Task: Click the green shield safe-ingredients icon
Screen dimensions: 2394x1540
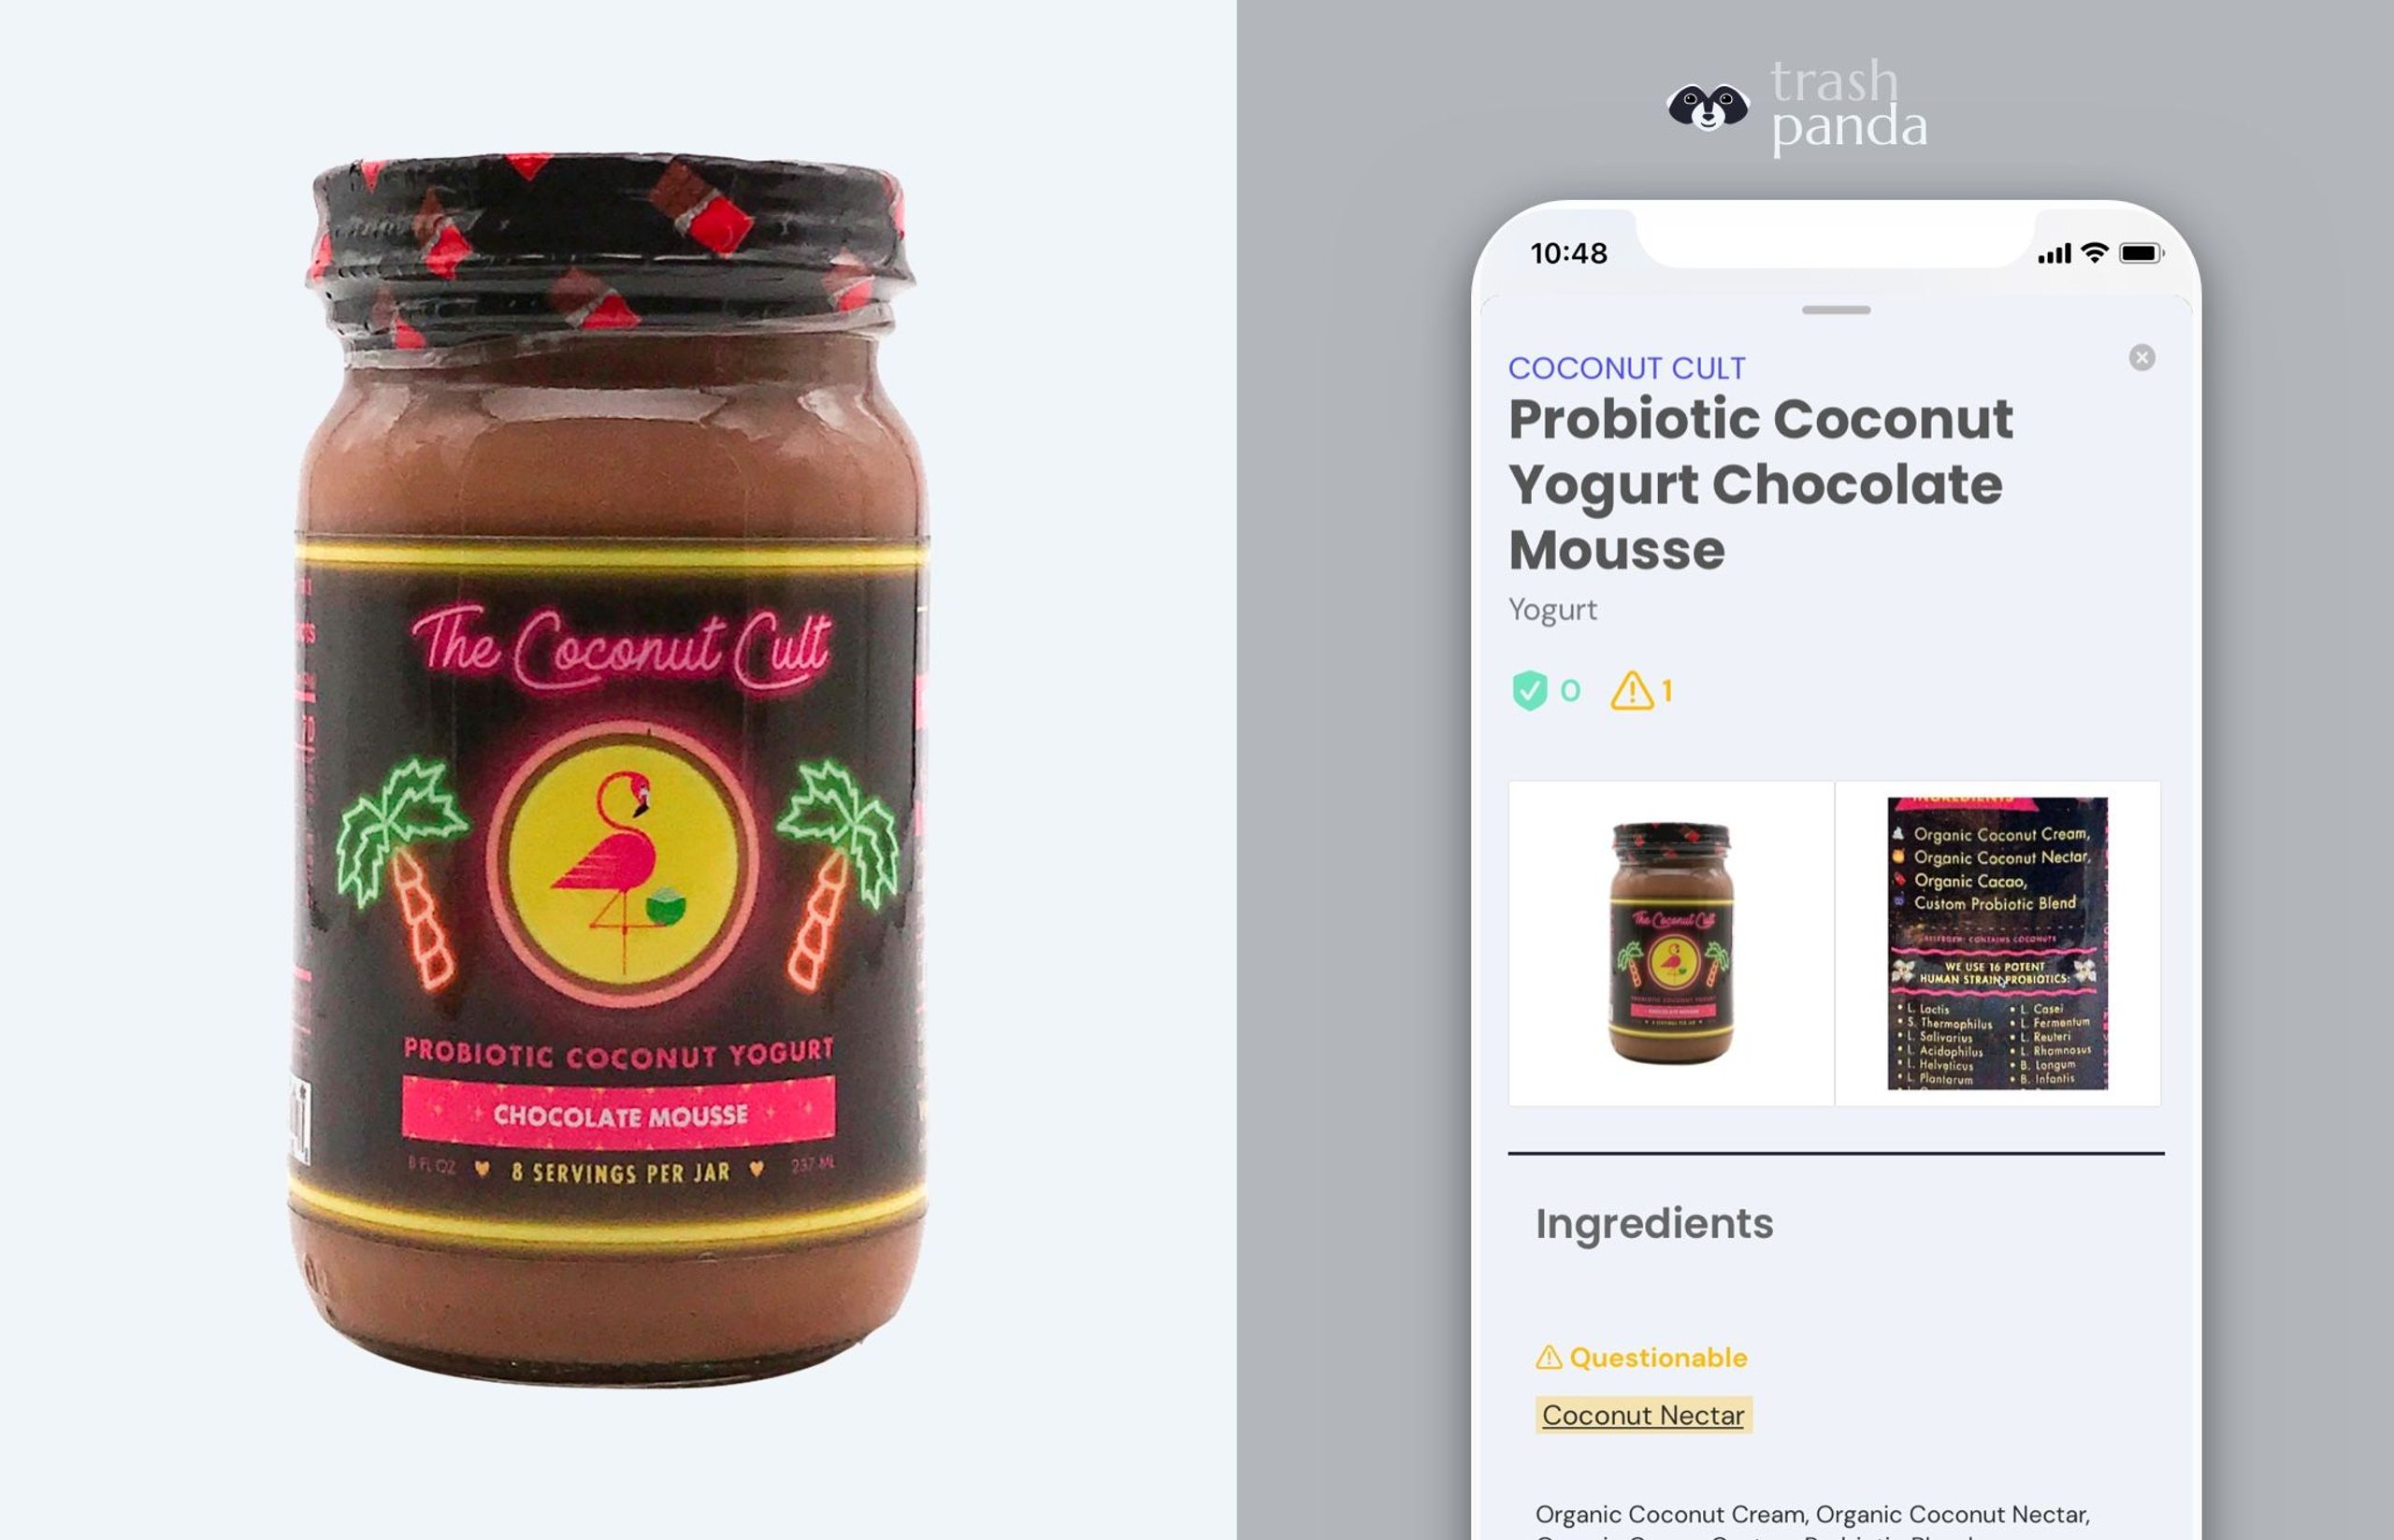Action: coord(1529,690)
